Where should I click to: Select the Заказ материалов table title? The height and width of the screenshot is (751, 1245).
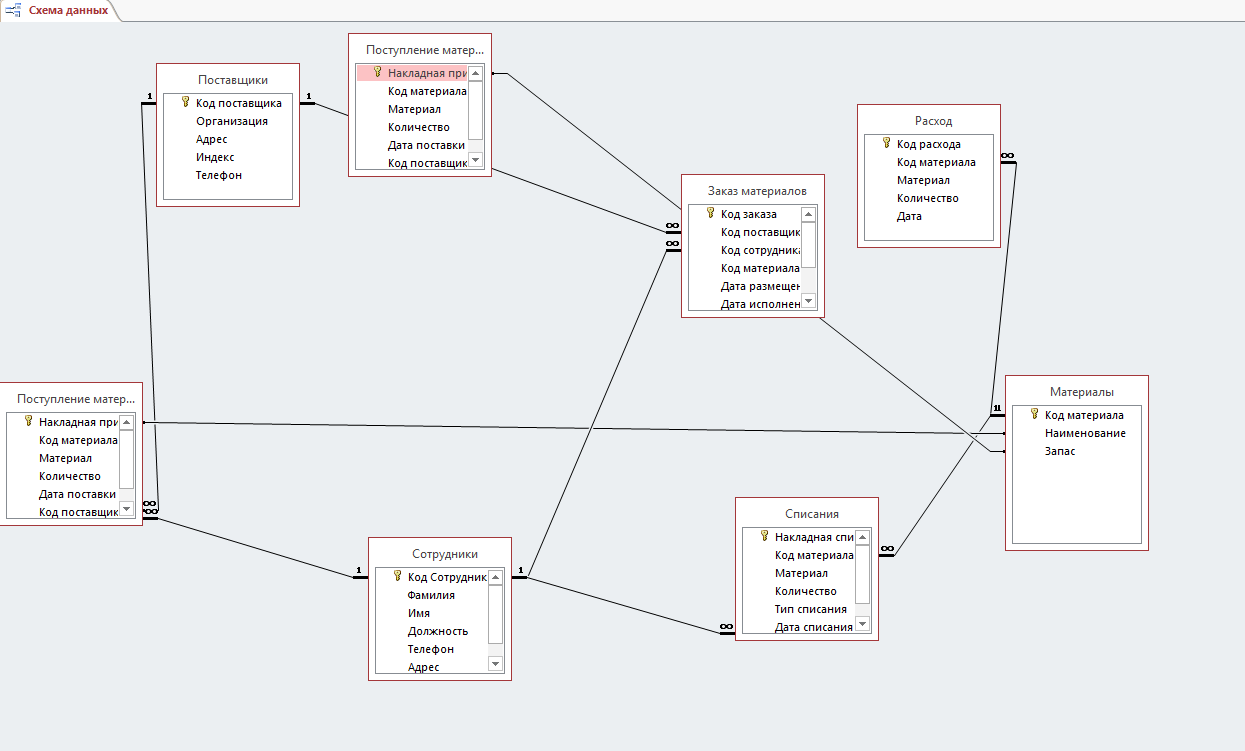coord(757,191)
